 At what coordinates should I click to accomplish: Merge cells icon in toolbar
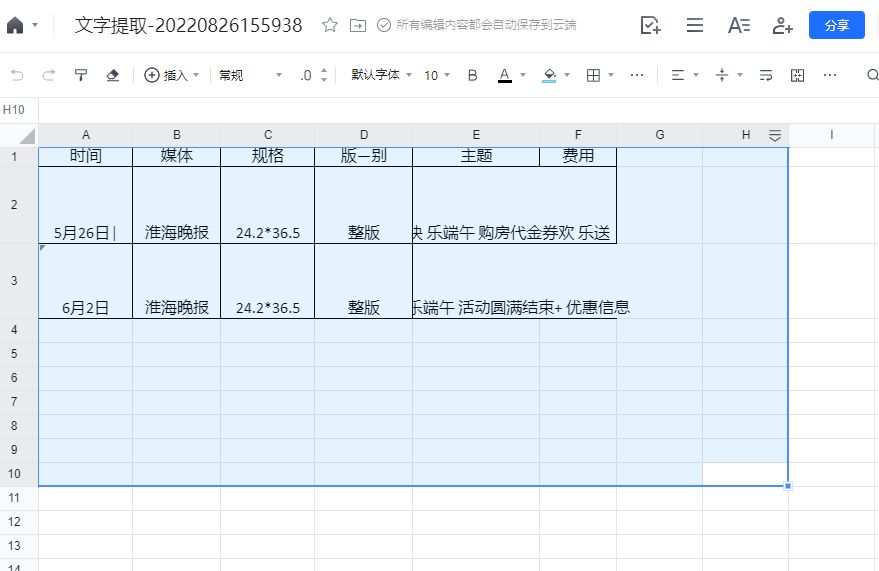(797, 75)
